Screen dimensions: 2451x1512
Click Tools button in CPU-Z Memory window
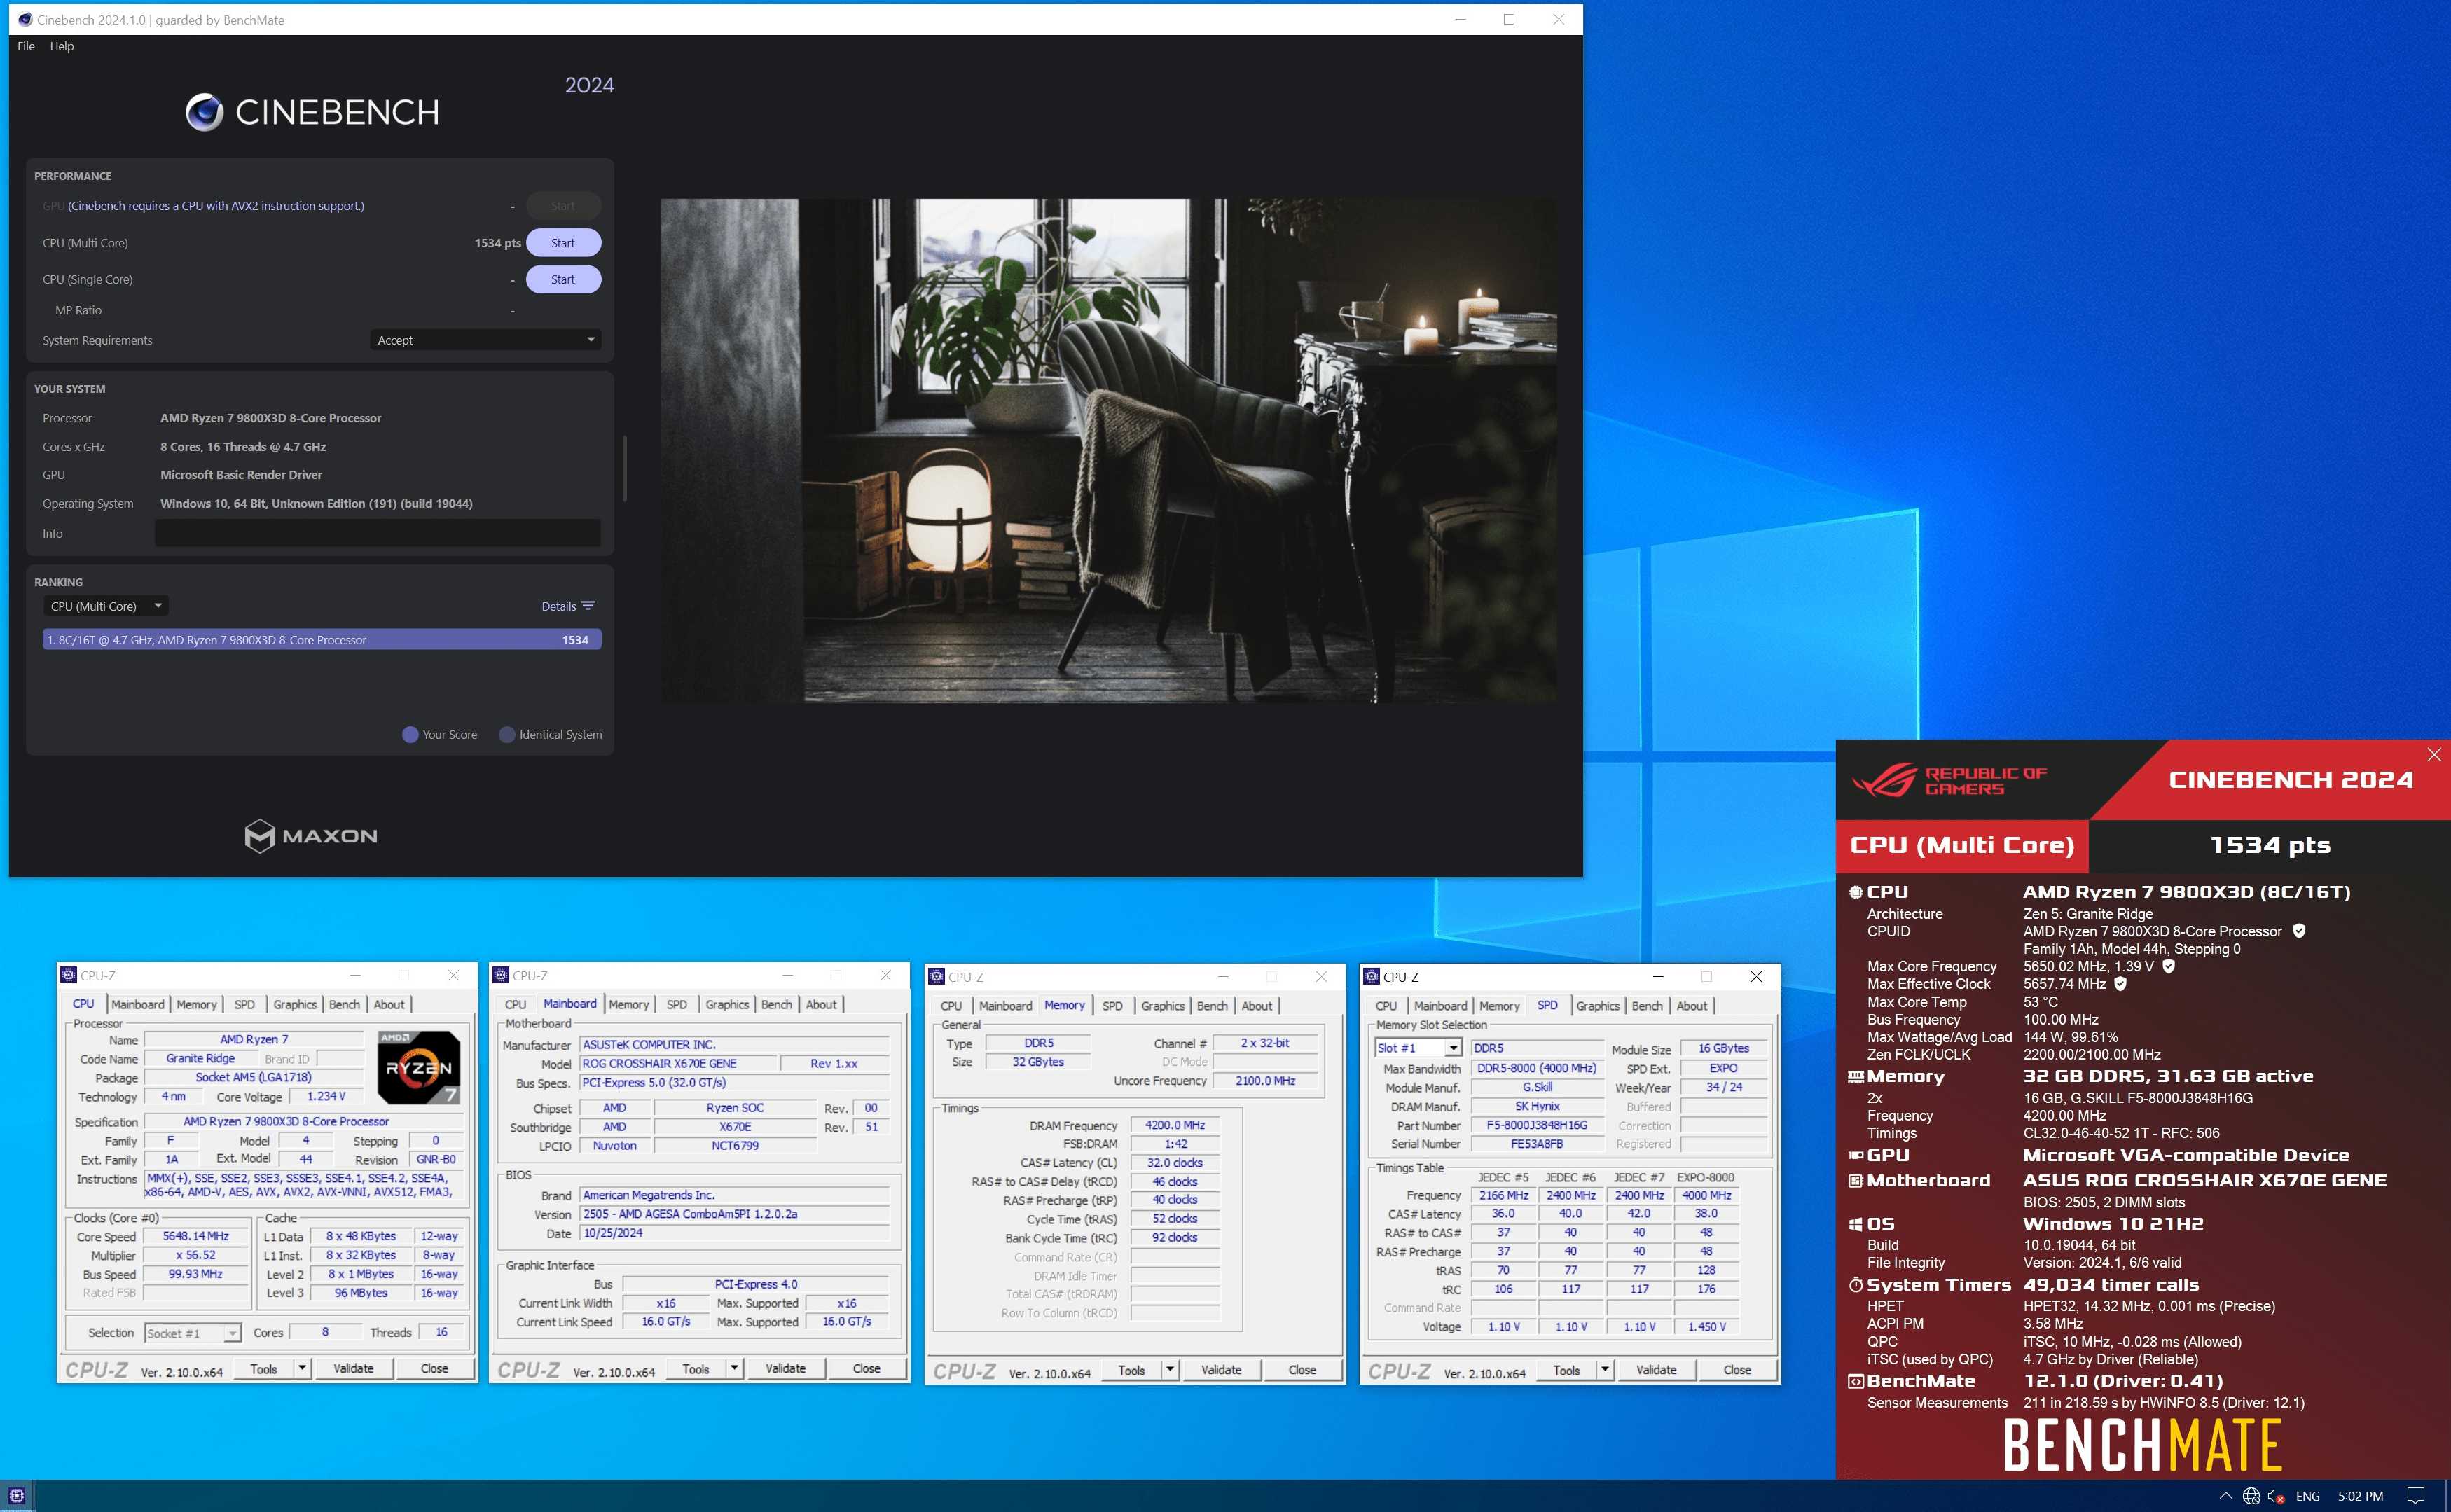pyautogui.click(x=1131, y=1370)
